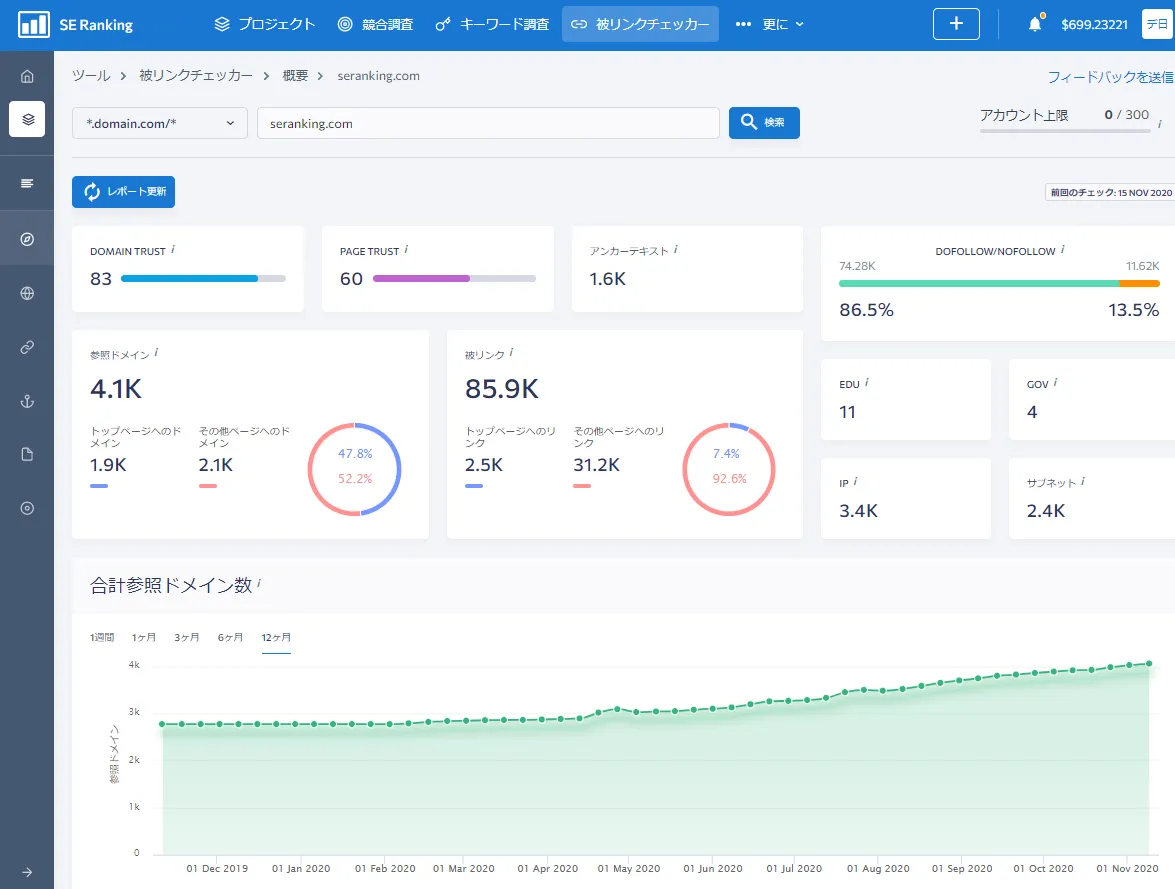Viewport: 1175px width, 889px height.
Task: Switch chart range to 1ヶ月
Action: tap(144, 637)
